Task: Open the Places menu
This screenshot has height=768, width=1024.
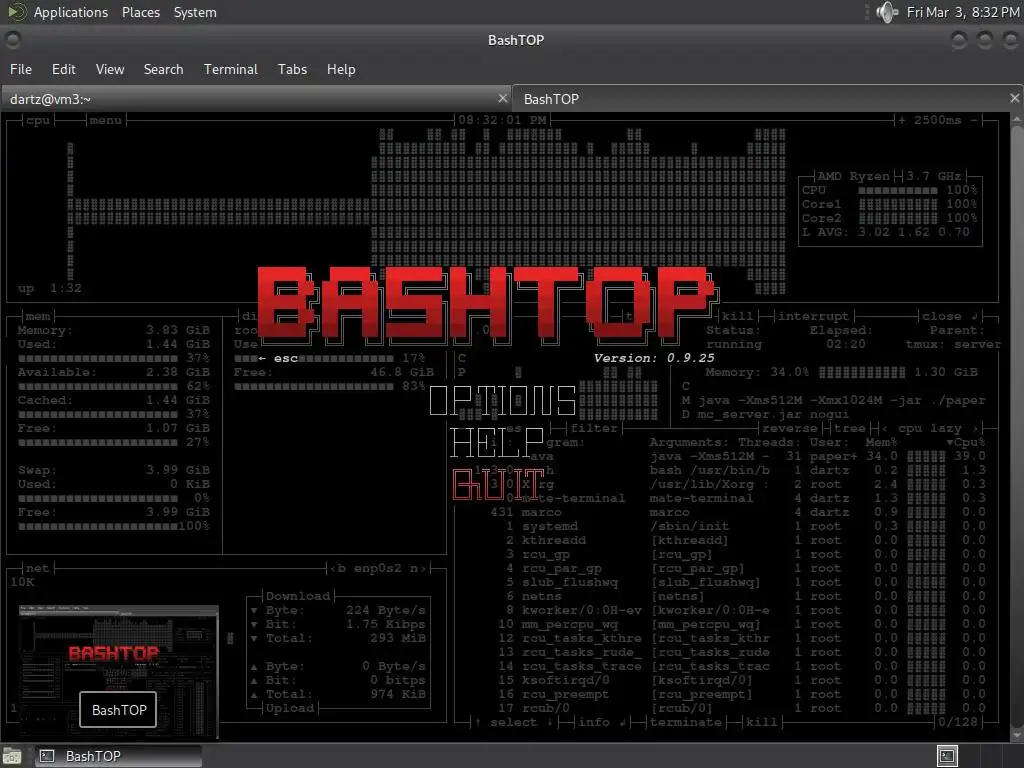Action: pyautogui.click(x=140, y=12)
